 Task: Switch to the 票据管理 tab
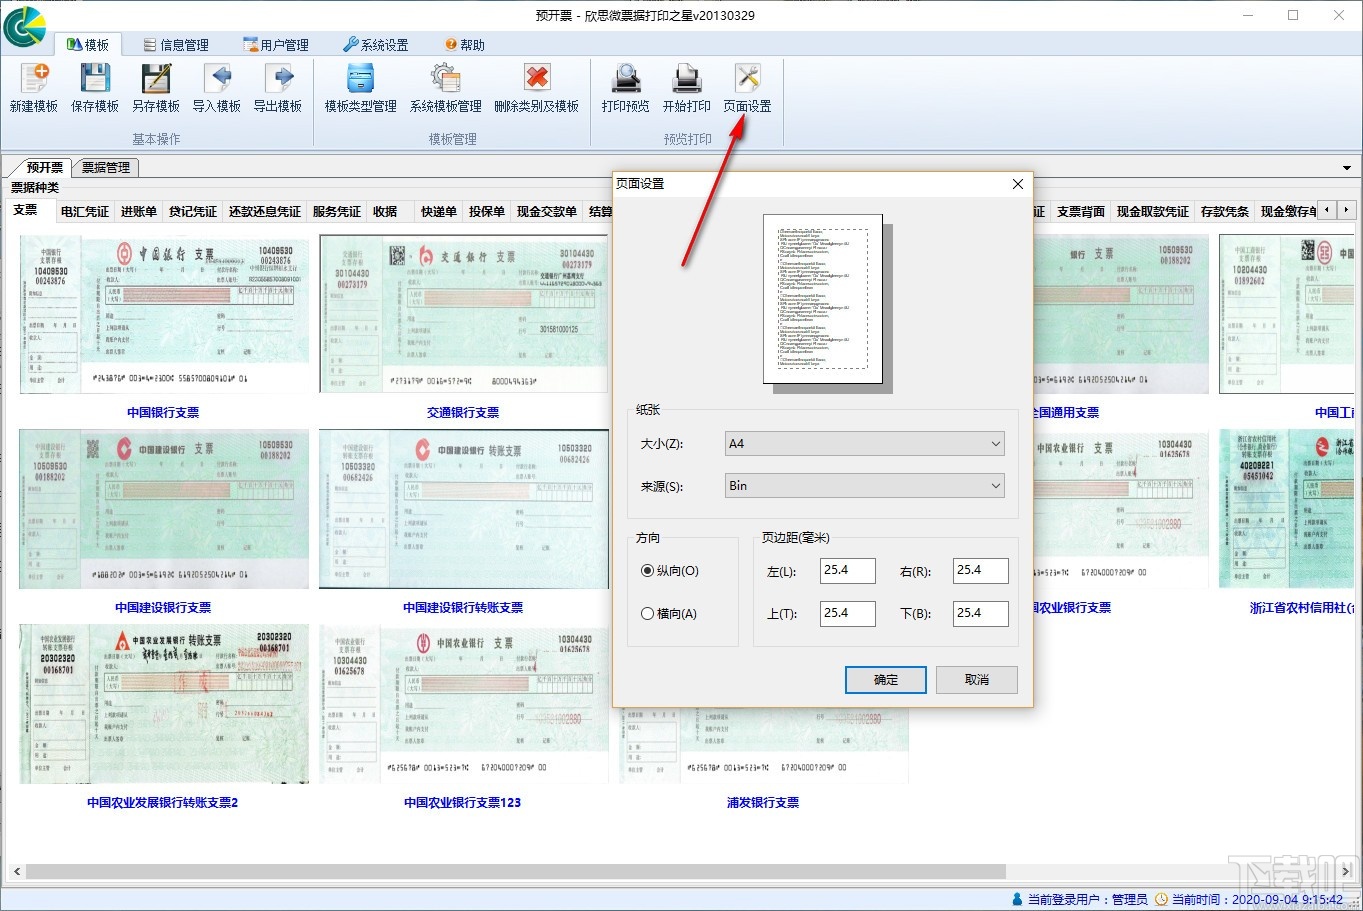coord(106,168)
